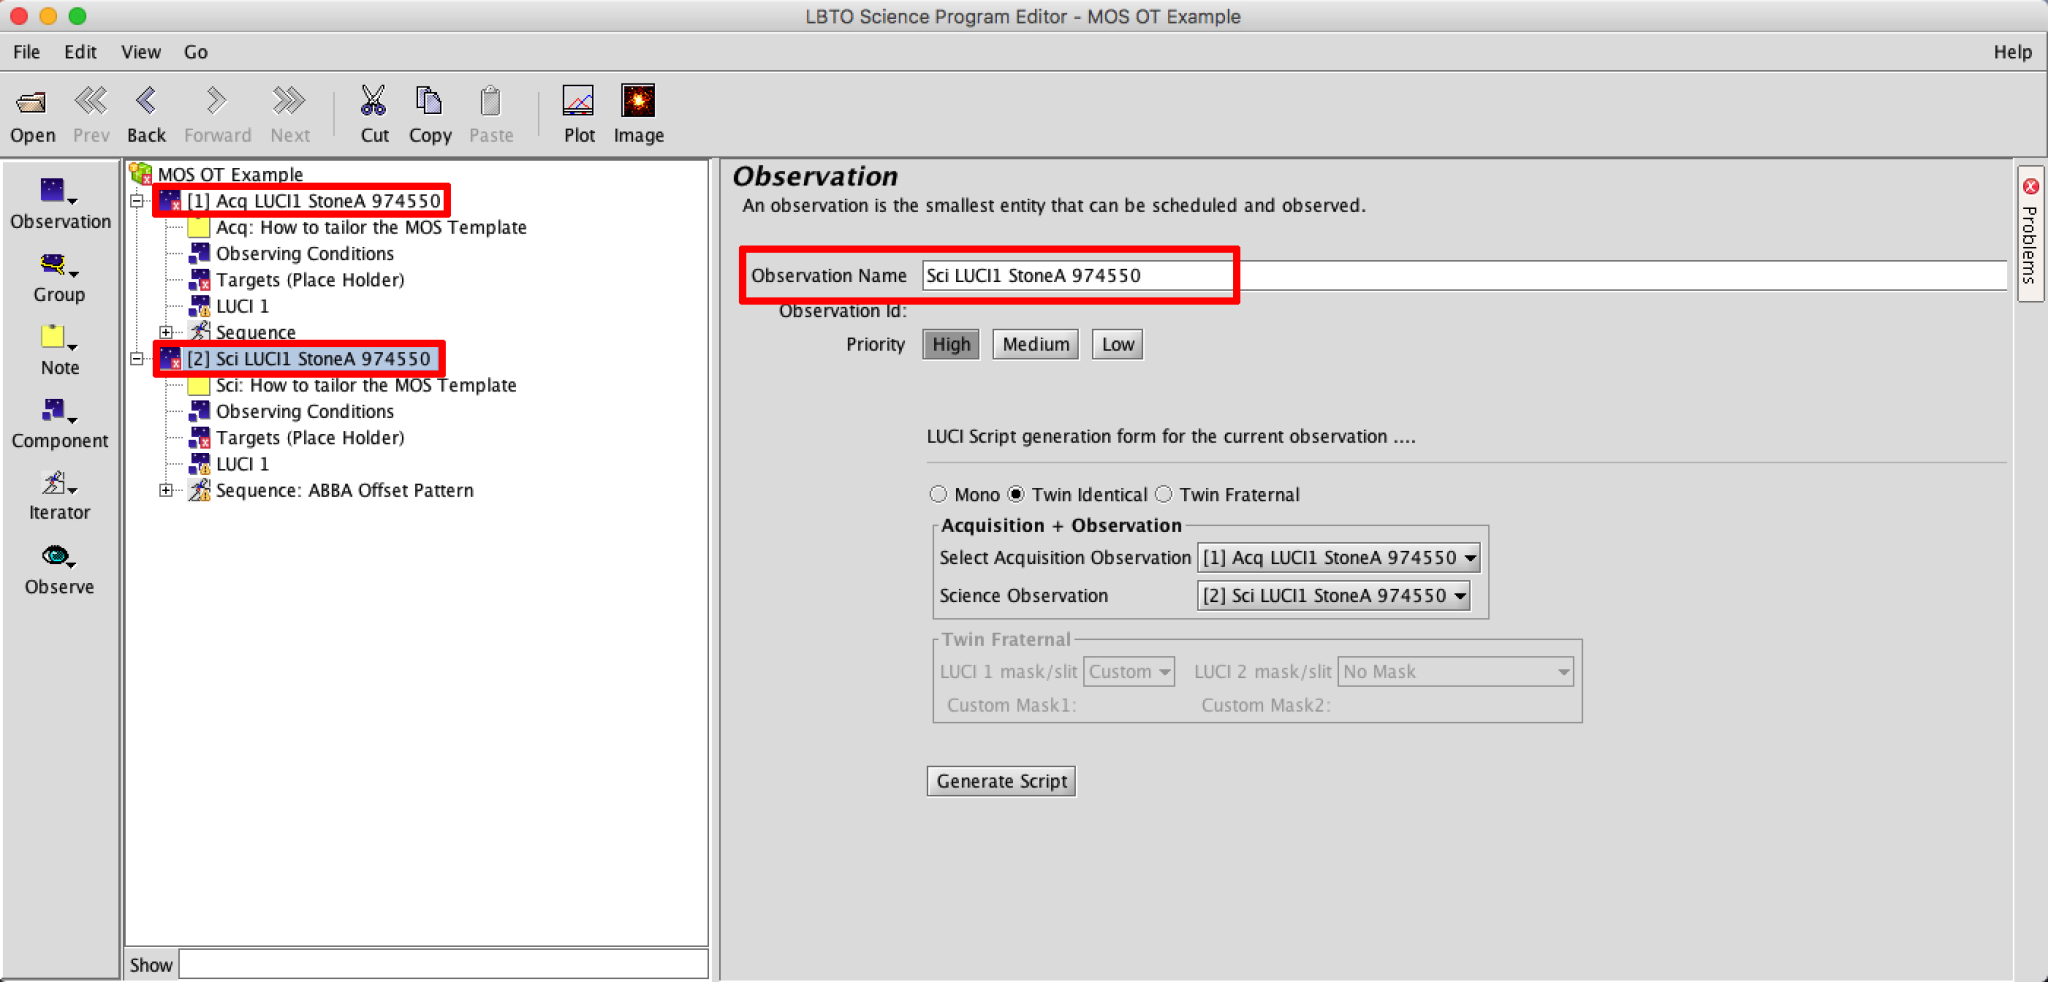Open note Acq: How to tailor MOS Template
The height and width of the screenshot is (982, 2048).
(x=371, y=227)
